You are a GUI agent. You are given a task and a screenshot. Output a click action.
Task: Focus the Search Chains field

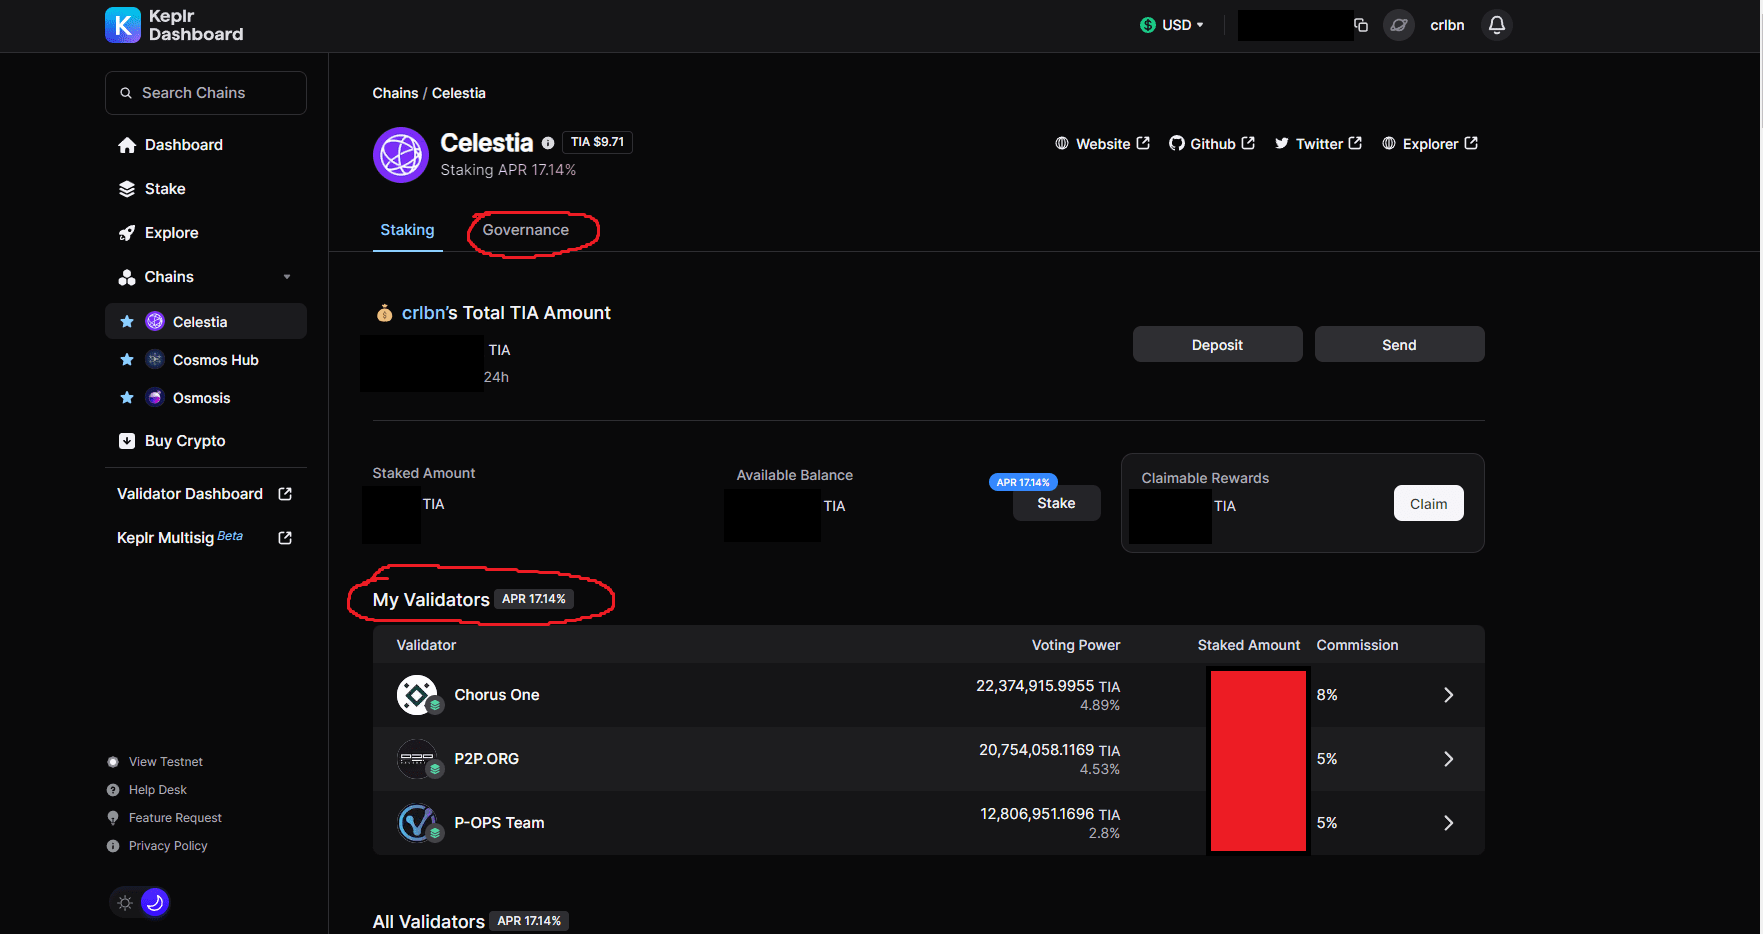click(206, 93)
